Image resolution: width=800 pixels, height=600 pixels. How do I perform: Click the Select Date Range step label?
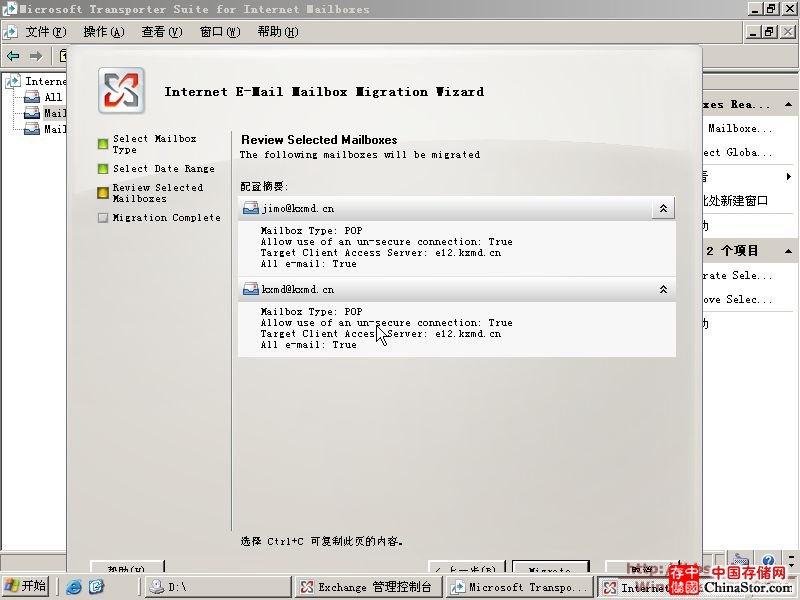[x=164, y=168]
